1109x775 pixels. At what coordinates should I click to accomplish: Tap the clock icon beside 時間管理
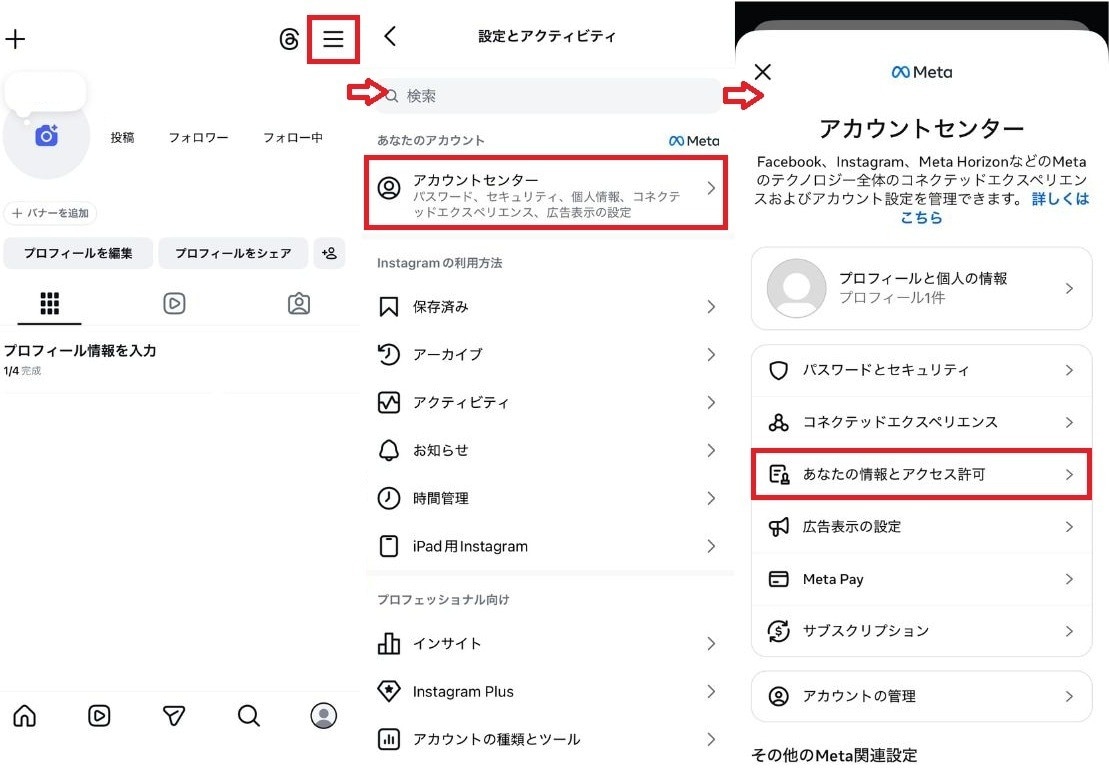point(388,499)
